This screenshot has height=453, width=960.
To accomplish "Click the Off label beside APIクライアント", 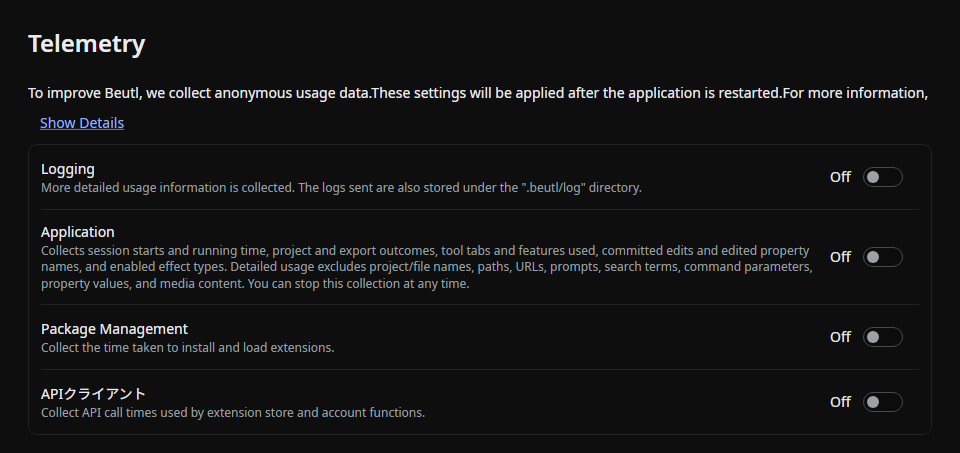I will pyautogui.click(x=840, y=402).
